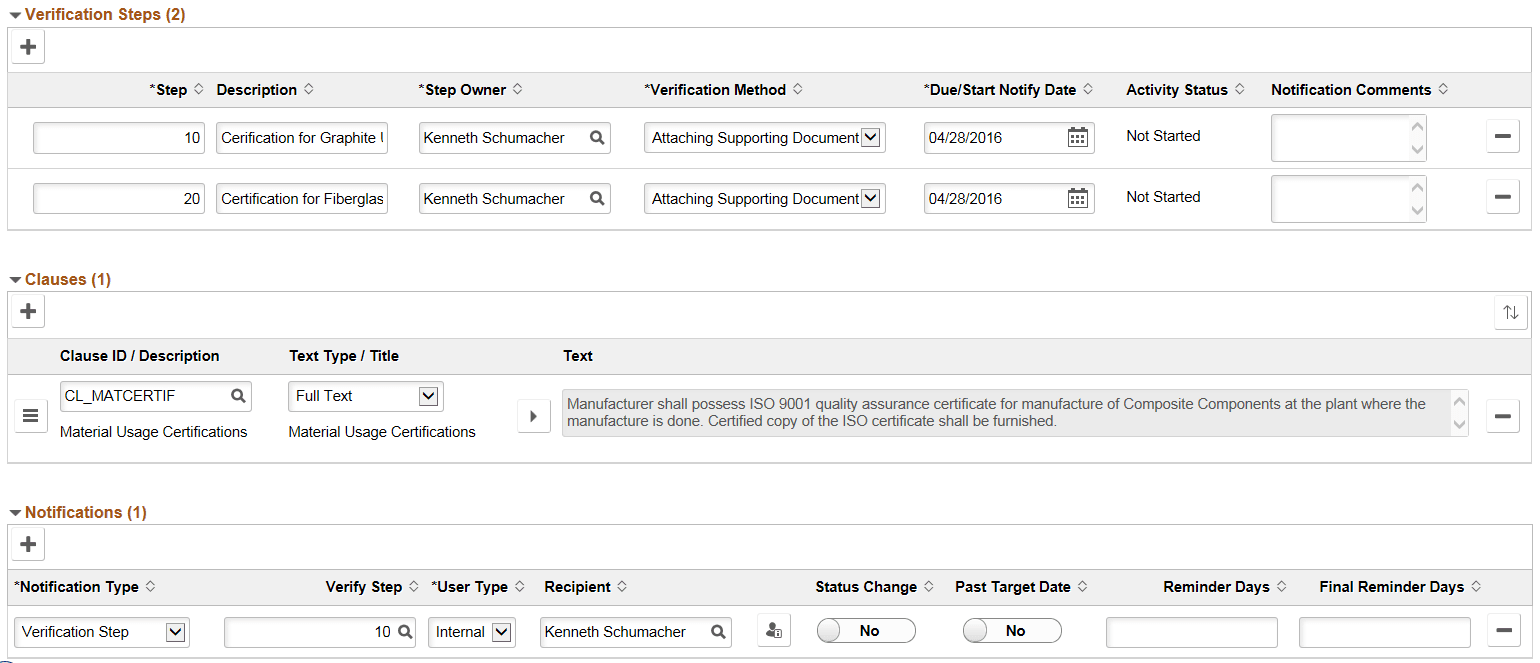Open the calendar picker for step 10 due date
The height and width of the screenshot is (663, 1540).
pyautogui.click(x=1078, y=137)
